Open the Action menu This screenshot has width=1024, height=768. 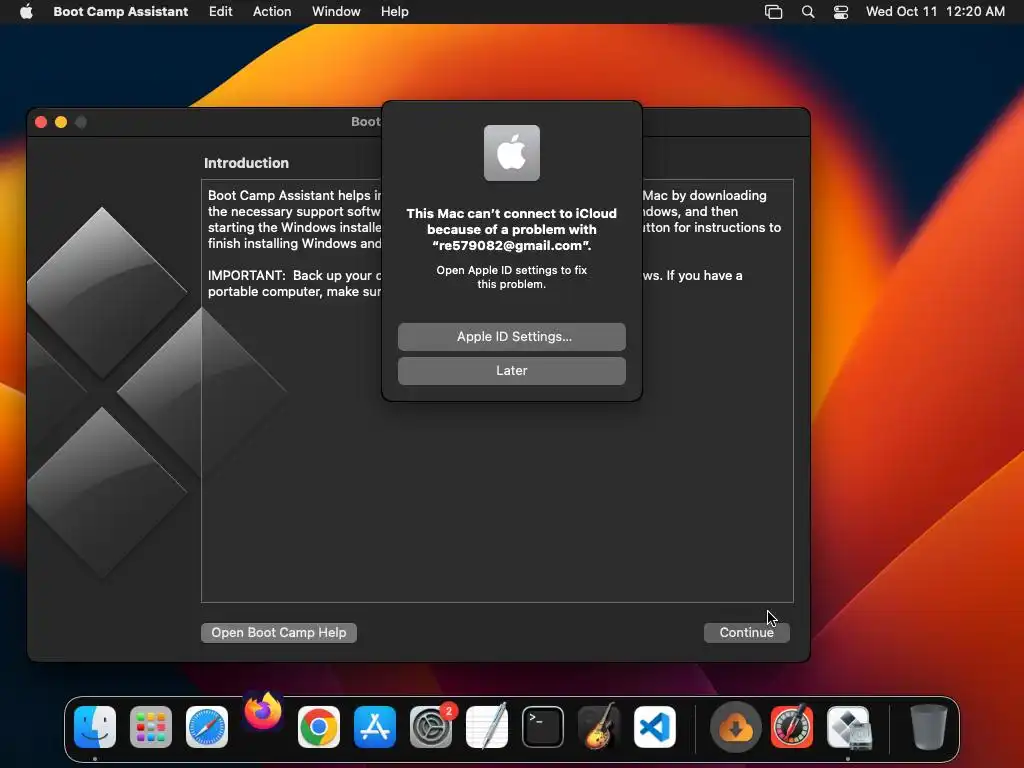coord(272,11)
